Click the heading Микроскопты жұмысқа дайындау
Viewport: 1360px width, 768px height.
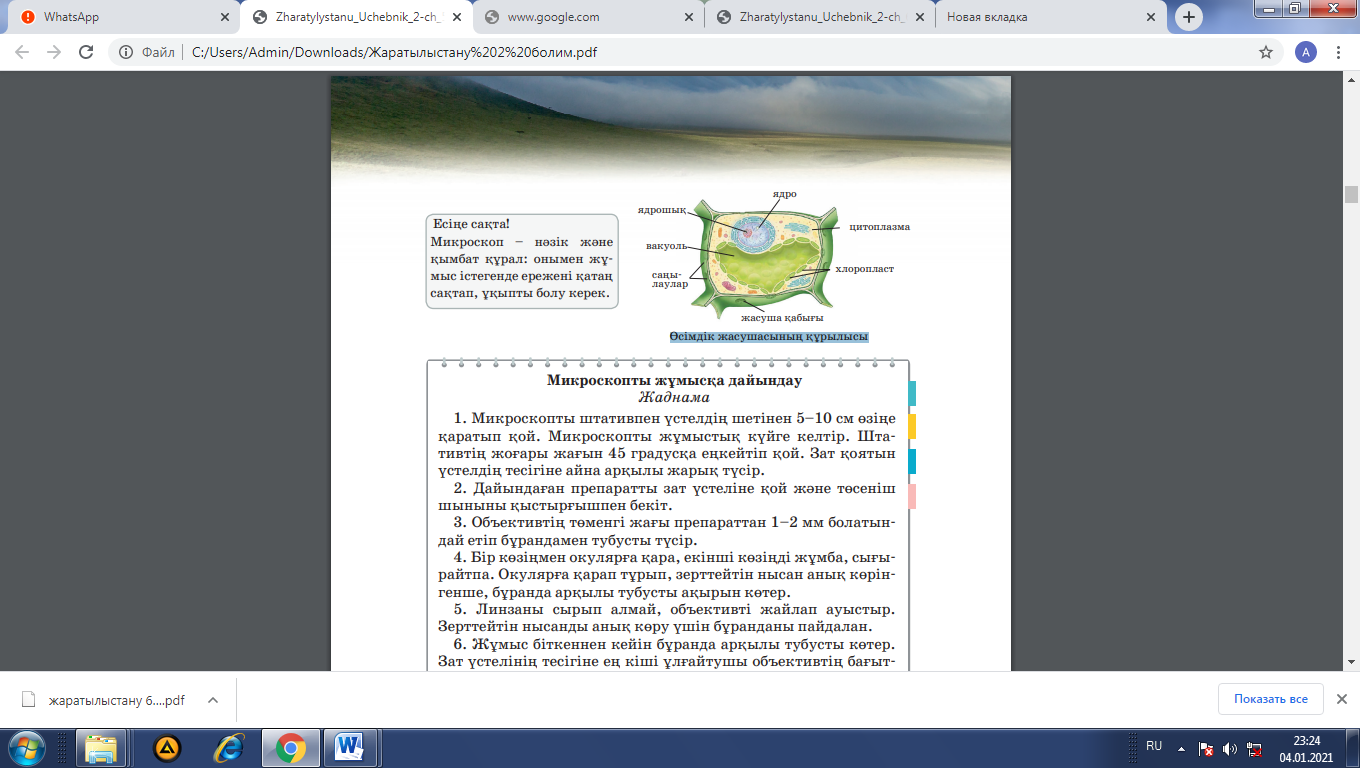click(x=674, y=380)
